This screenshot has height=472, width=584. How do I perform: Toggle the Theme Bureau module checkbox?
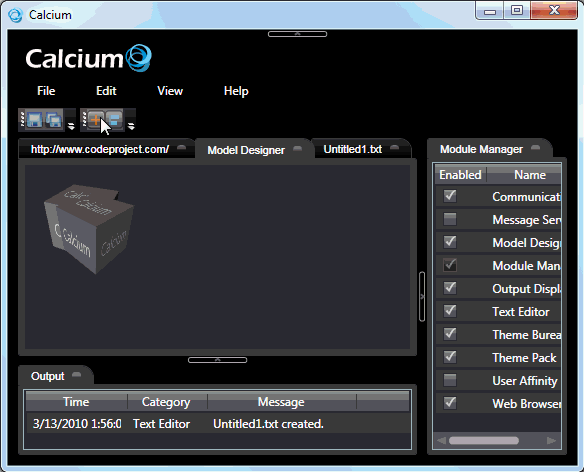(450, 334)
